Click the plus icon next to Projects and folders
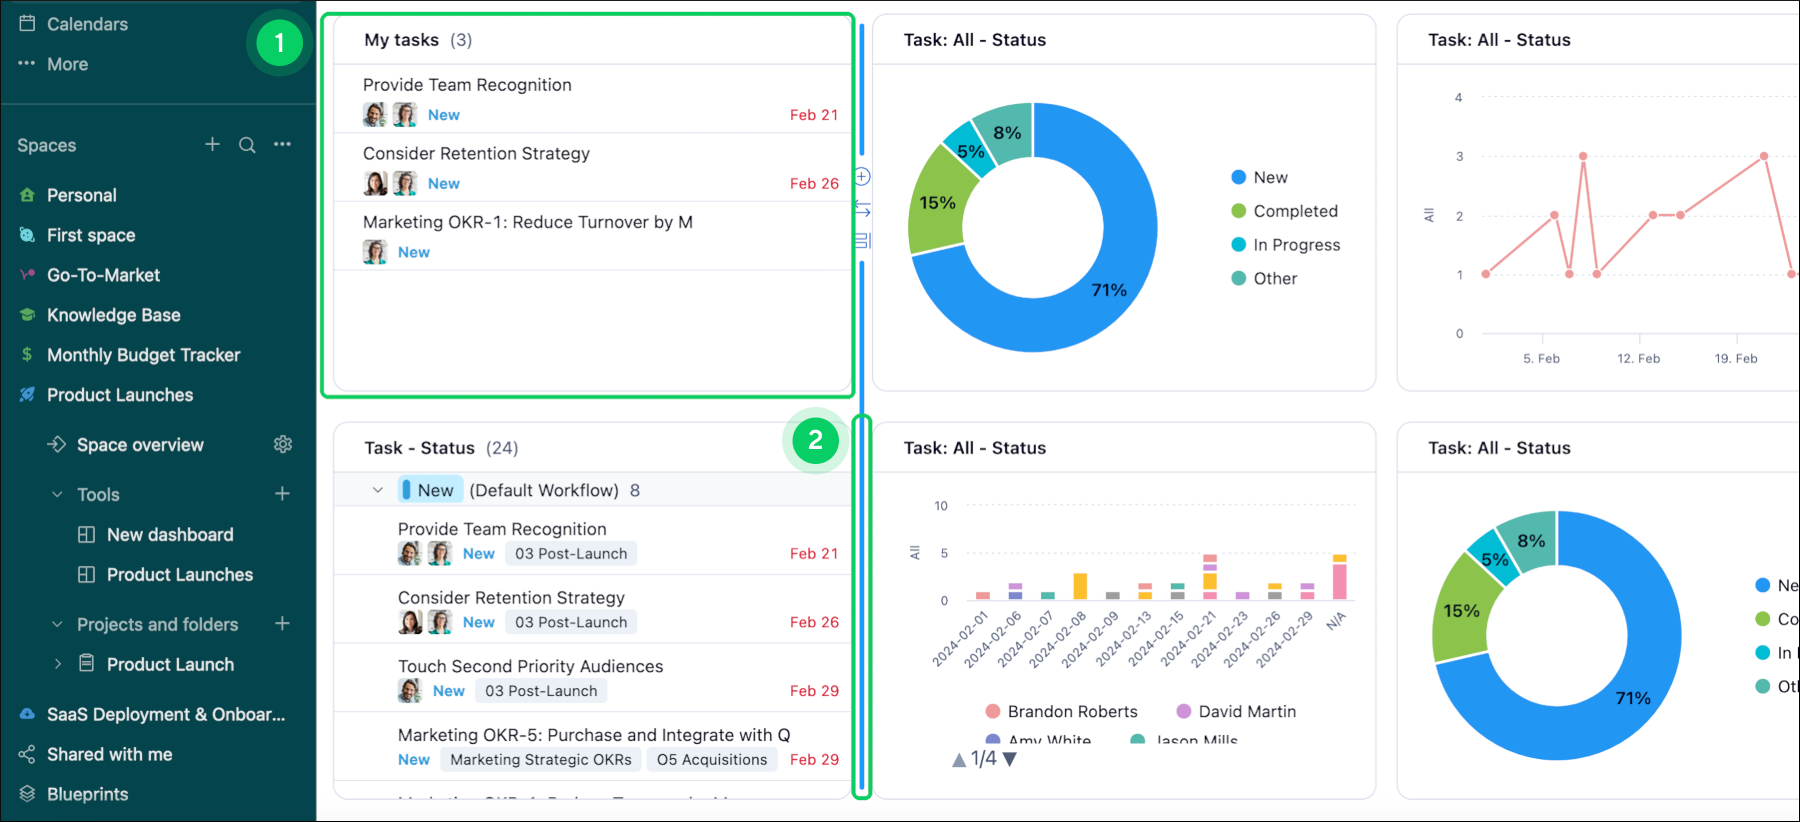Screen dimensions: 1800x822 click(283, 624)
